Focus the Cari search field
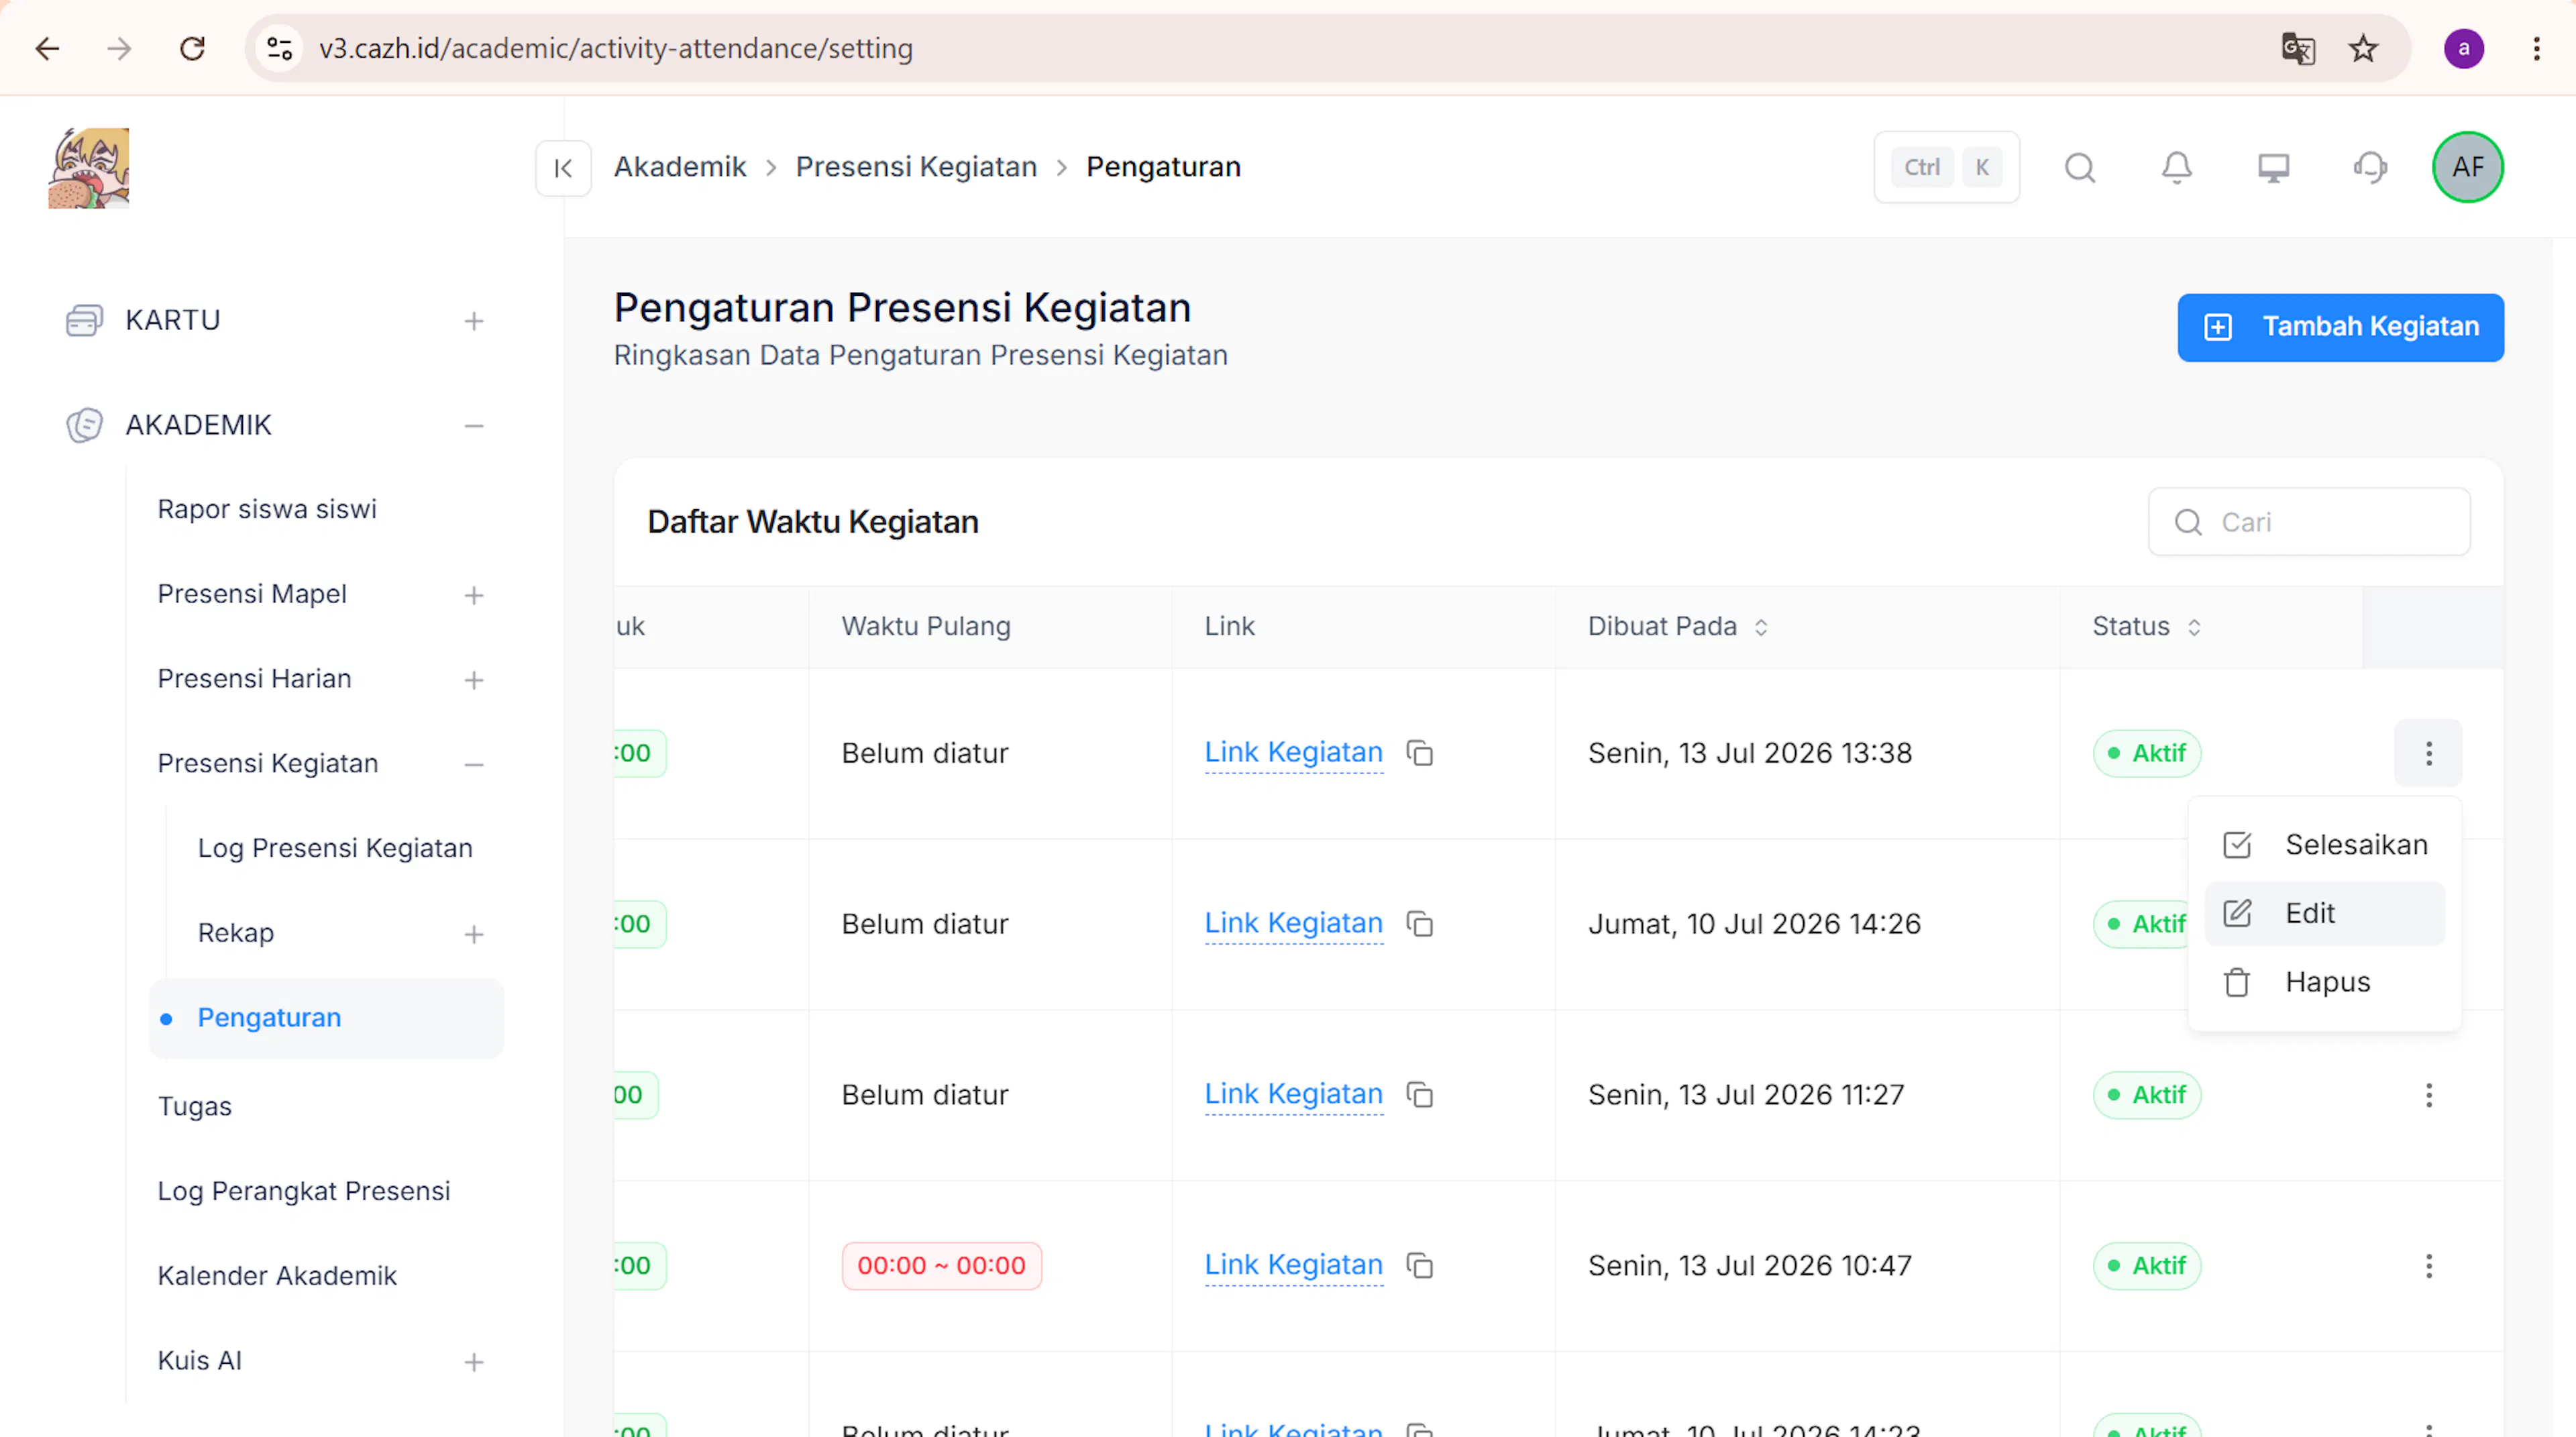 pos(2309,522)
